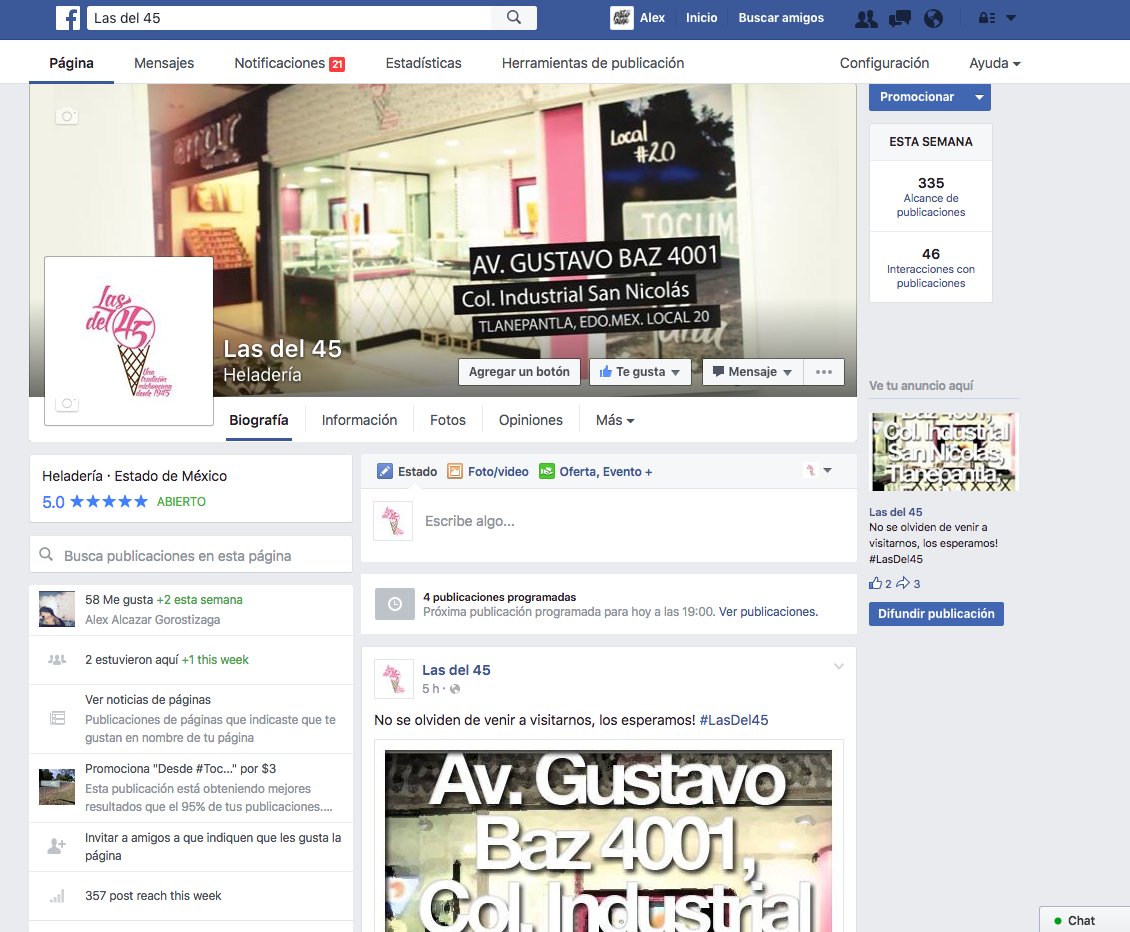The image size is (1130, 932).
Task: Click the invite friends person icon
Action: click(56, 846)
